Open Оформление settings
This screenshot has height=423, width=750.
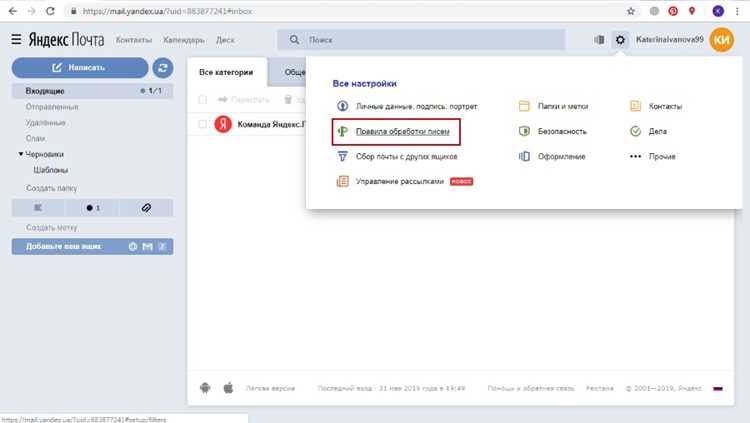[x=562, y=156]
